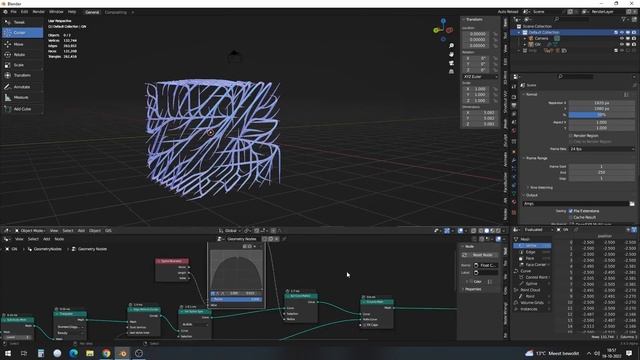This screenshot has height=360, width=640.
Task: Toggle Default Collection exclude checkbox
Action: 616,32
